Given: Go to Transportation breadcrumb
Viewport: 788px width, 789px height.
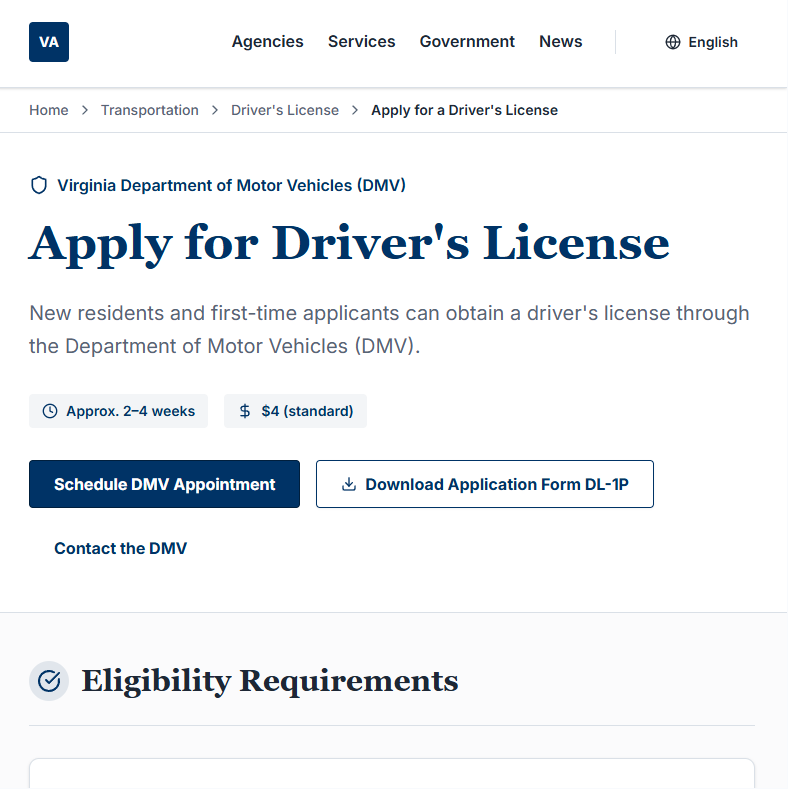Looking at the screenshot, I should tap(149, 110).
